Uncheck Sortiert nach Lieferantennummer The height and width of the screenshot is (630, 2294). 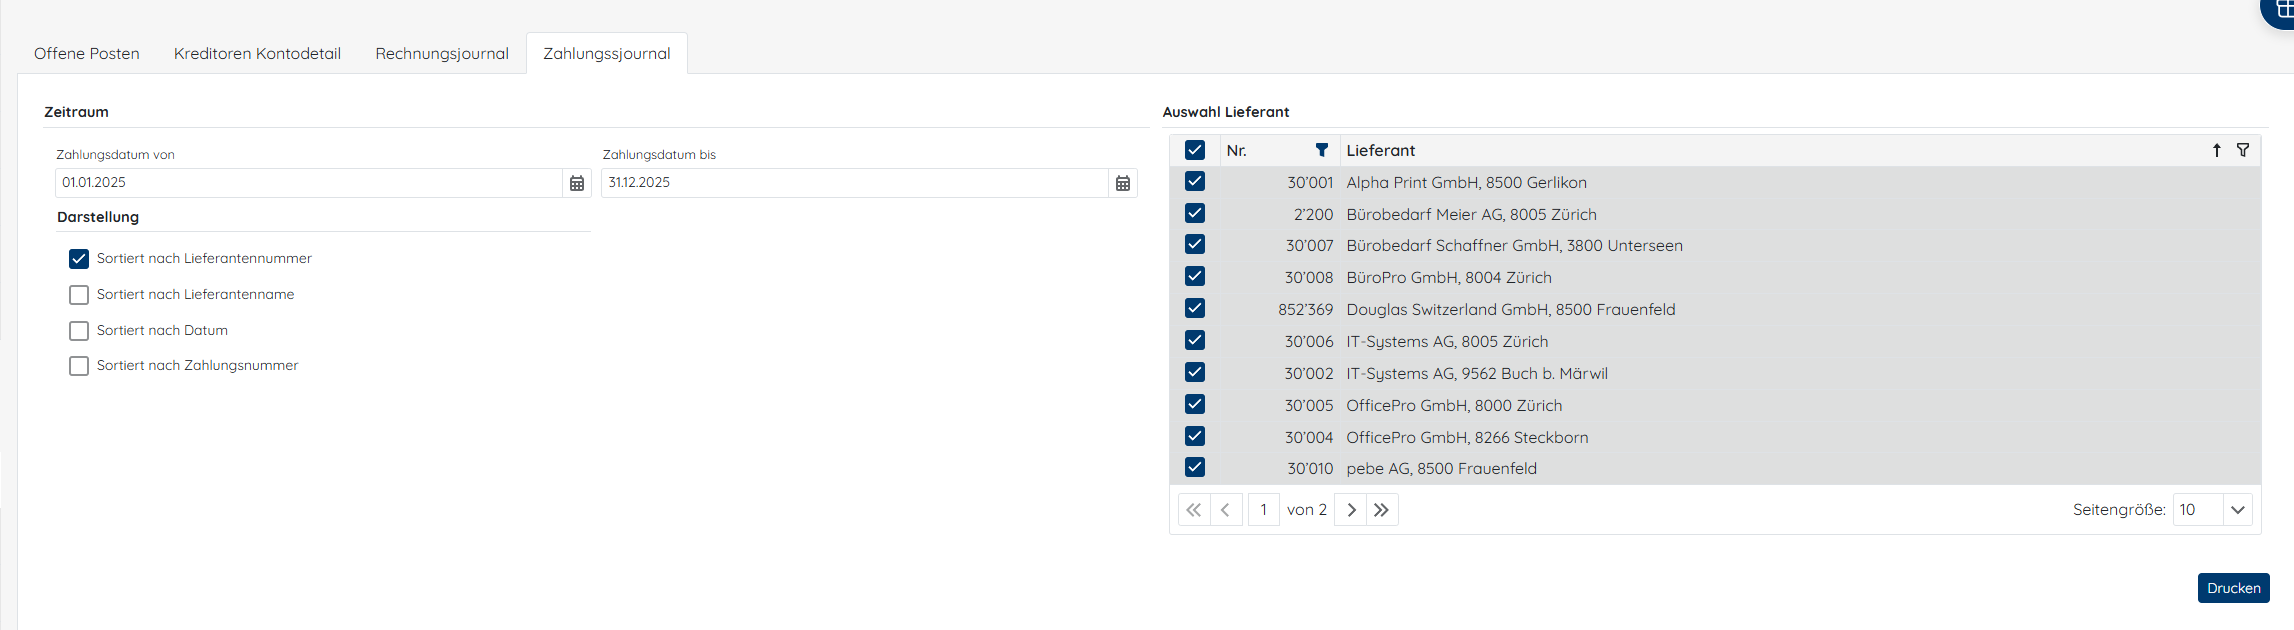coord(79,259)
